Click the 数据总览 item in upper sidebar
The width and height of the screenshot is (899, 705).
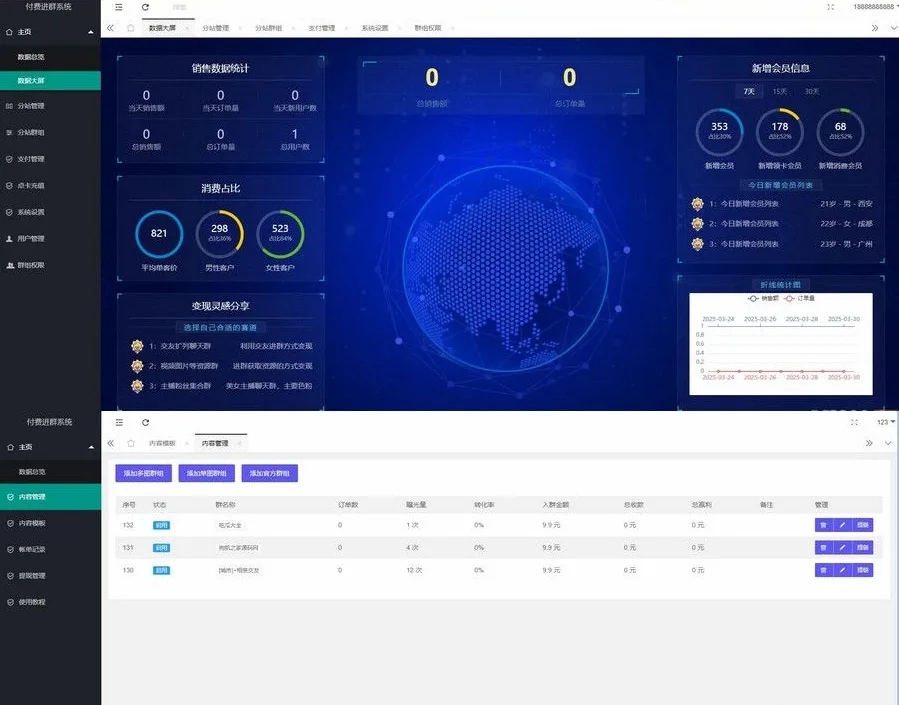tap(31, 57)
